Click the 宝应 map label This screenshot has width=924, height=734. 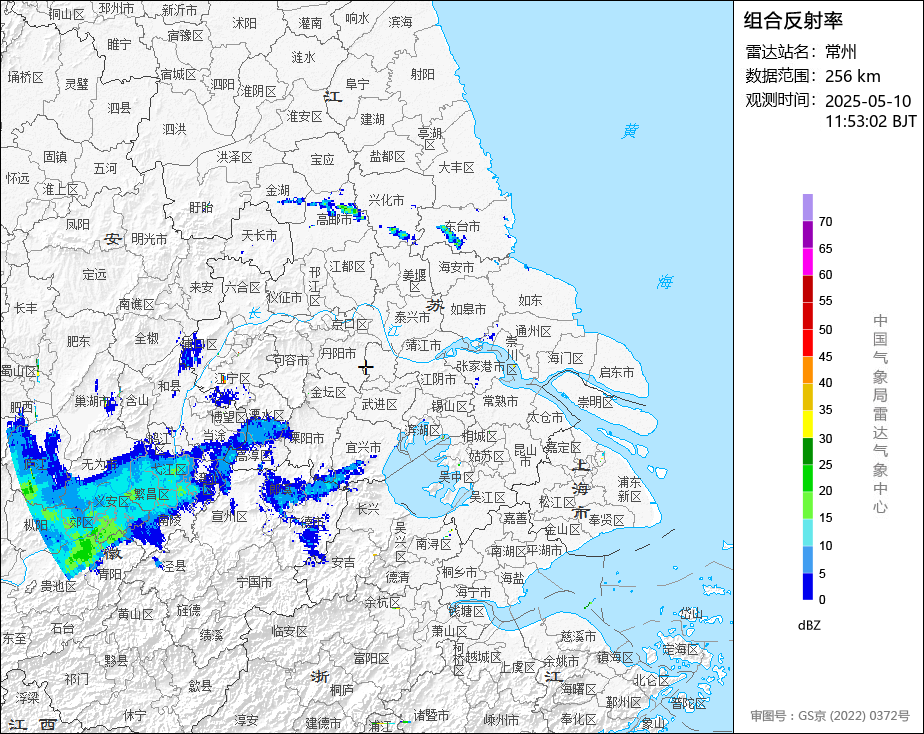tap(322, 160)
